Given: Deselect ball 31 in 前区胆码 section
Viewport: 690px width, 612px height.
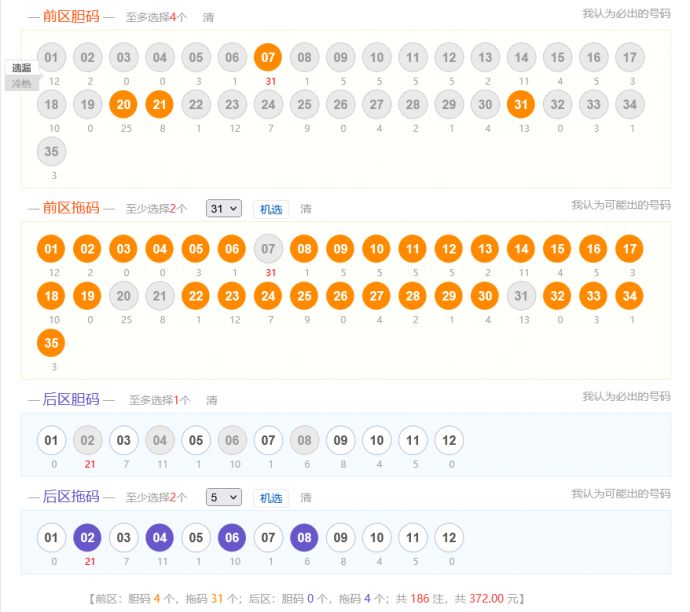Looking at the screenshot, I should coord(520,104).
